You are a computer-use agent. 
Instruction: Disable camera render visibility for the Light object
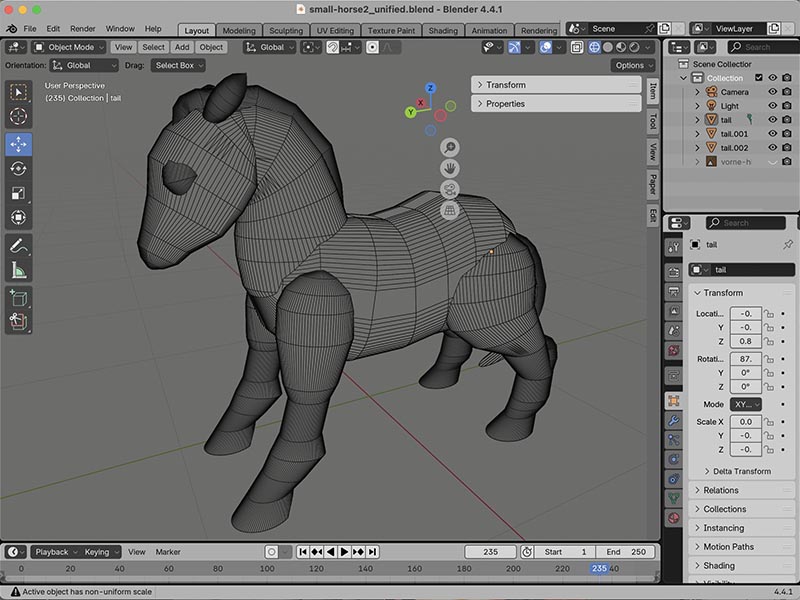click(x=787, y=105)
